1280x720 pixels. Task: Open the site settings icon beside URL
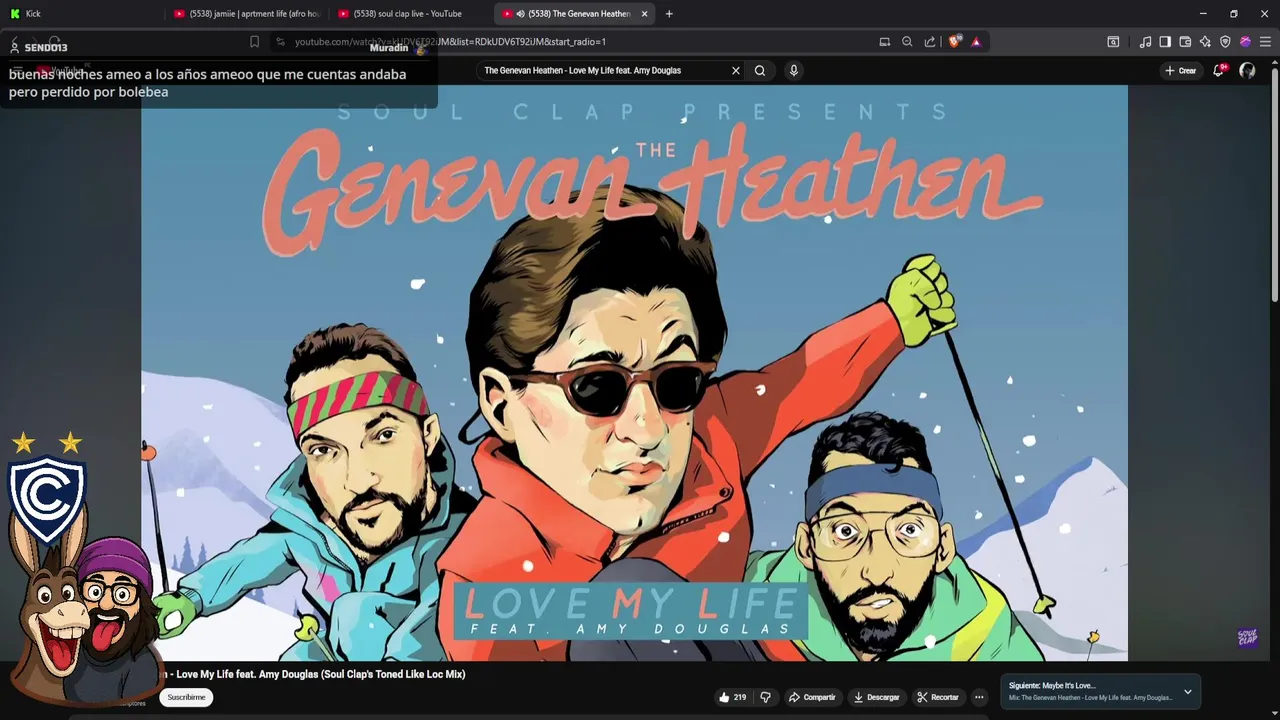coord(280,42)
